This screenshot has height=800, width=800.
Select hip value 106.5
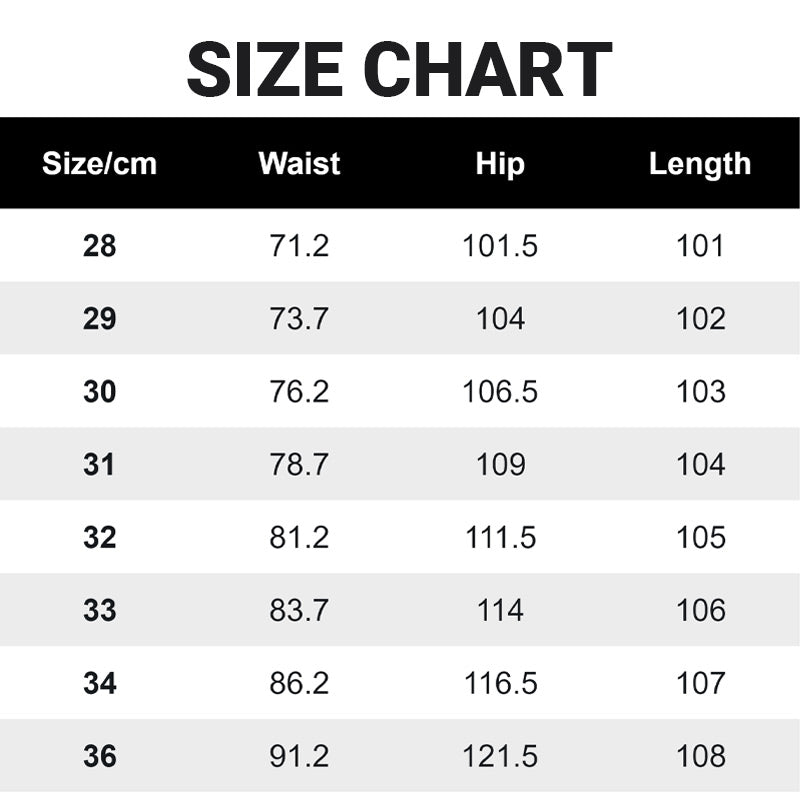pos(500,391)
